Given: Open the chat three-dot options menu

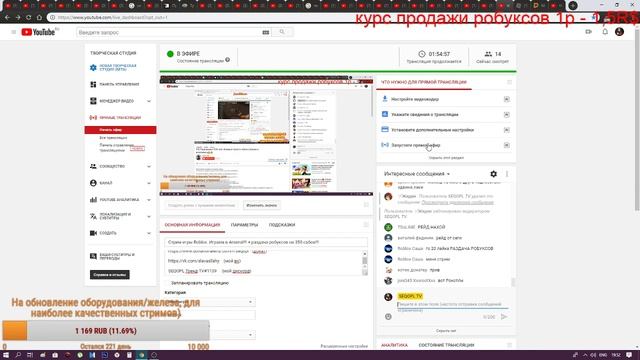Looking at the screenshot, I should (x=507, y=174).
